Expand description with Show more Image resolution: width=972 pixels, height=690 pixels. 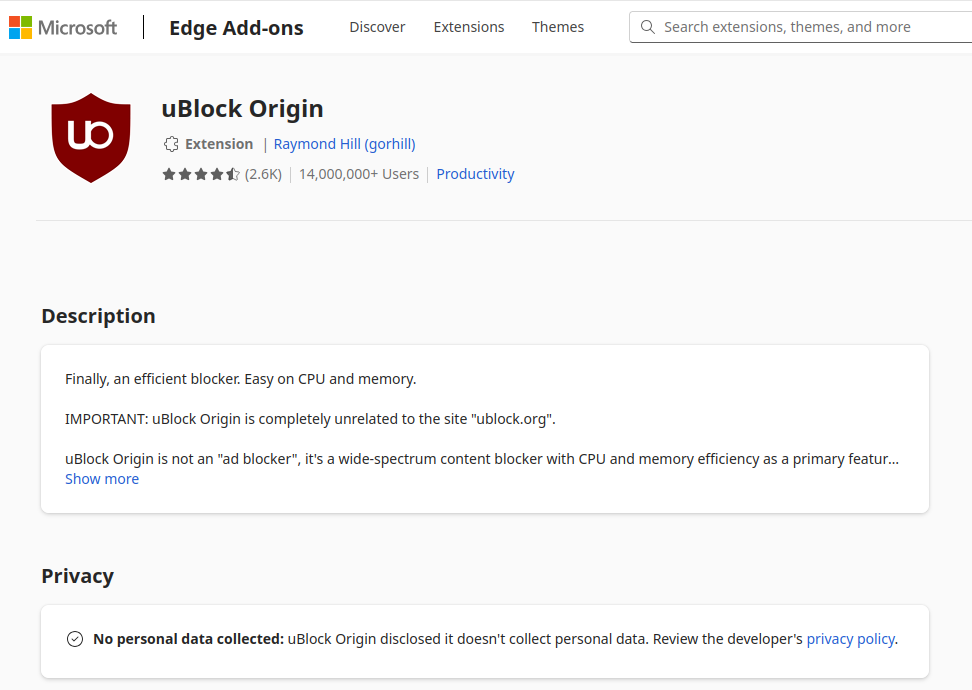(x=102, y=479)
